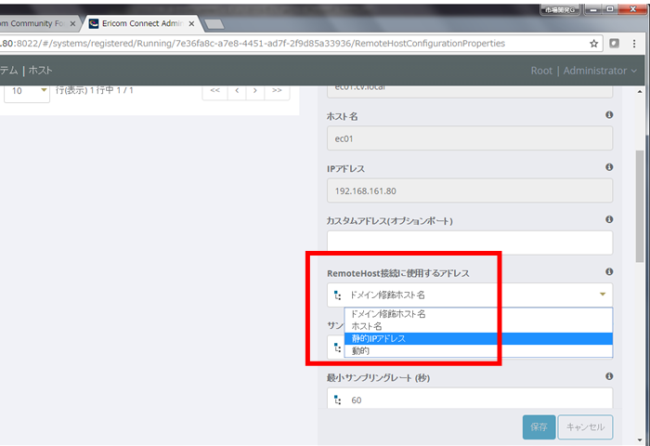Open the Root Administrator user menu
The width and height of the screenshot is (650, 446).
(583, 71)
